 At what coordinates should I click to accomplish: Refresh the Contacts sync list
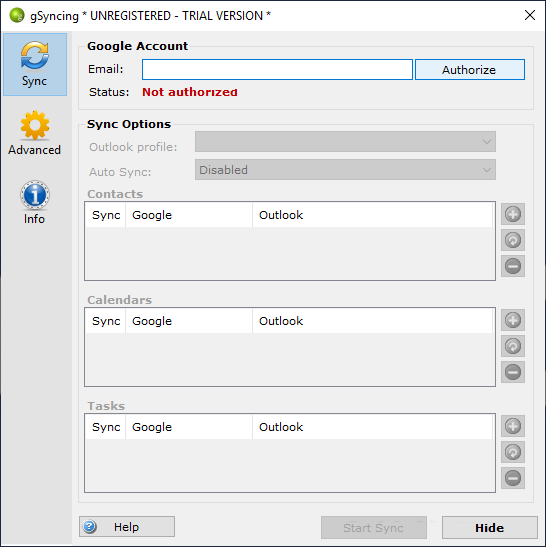[x=513, y=240]
